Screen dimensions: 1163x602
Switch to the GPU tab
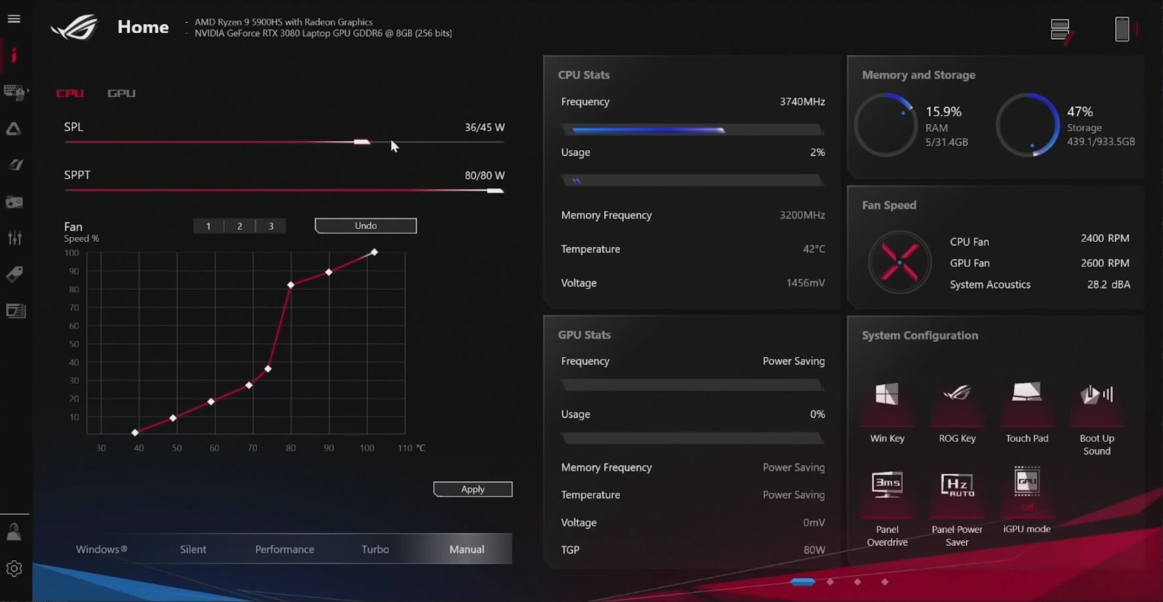[121, 93]
